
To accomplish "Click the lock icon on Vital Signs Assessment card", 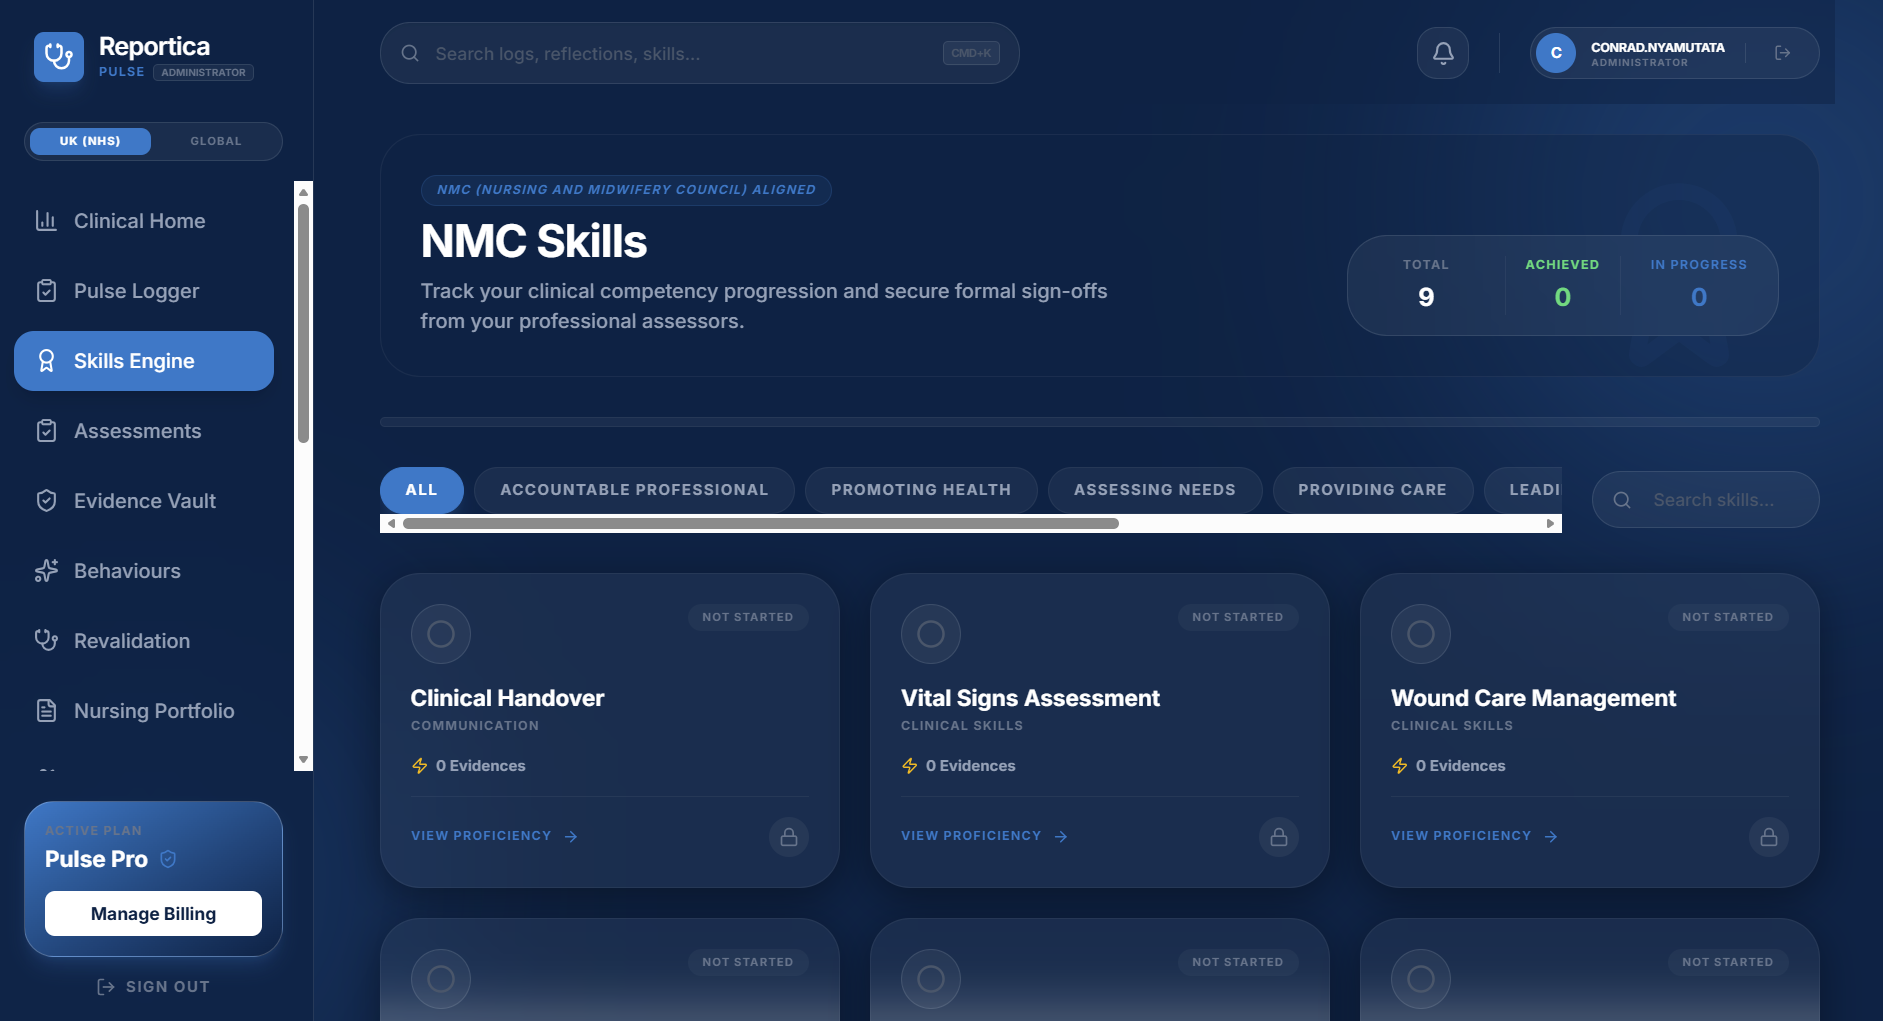I will [1279, 837].
